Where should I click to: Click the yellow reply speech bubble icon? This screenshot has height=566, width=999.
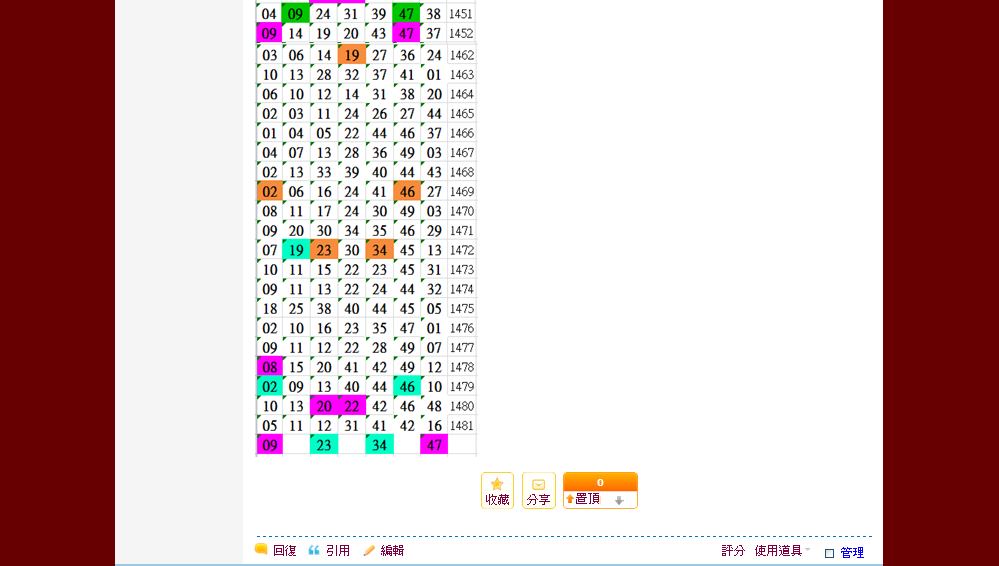coord(261,549)
